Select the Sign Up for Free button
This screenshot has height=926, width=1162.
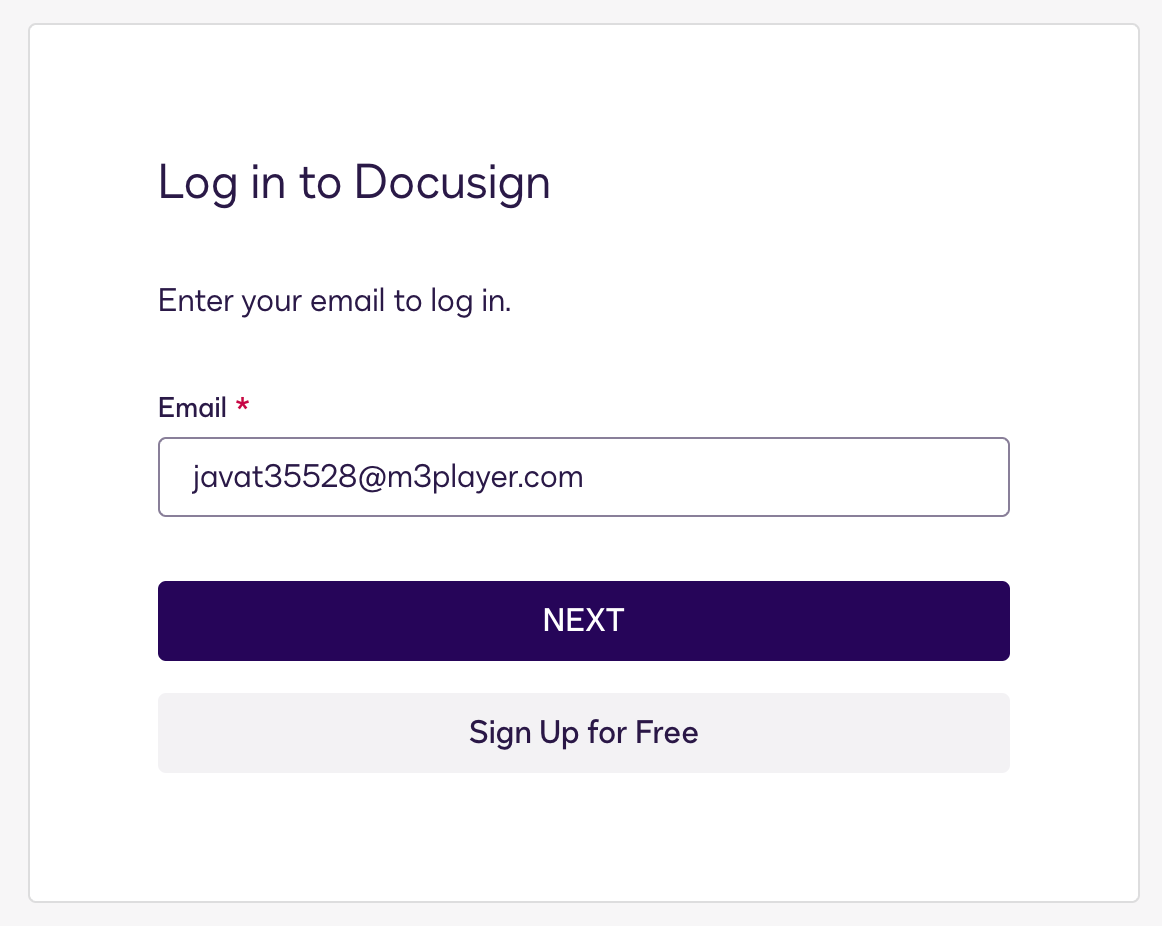pyautogui.click(x=583, y=733)
